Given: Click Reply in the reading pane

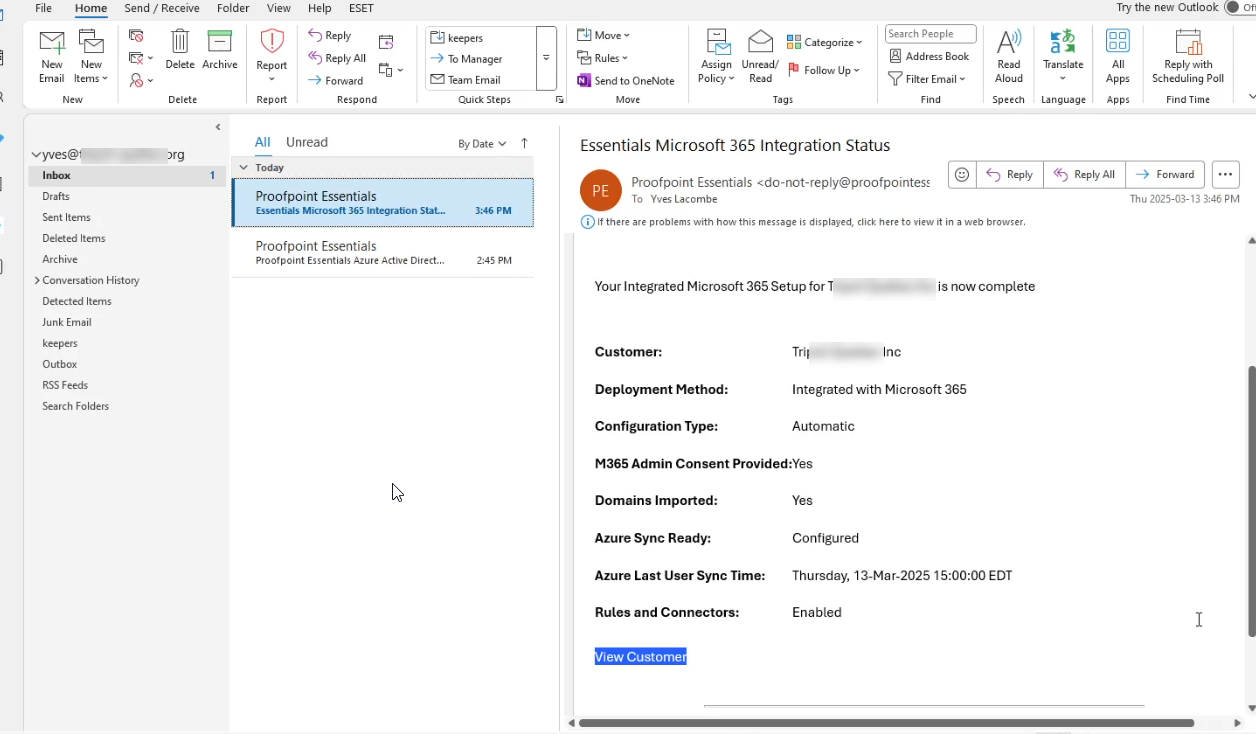Looking at the screenshot, I should 1009,174.
